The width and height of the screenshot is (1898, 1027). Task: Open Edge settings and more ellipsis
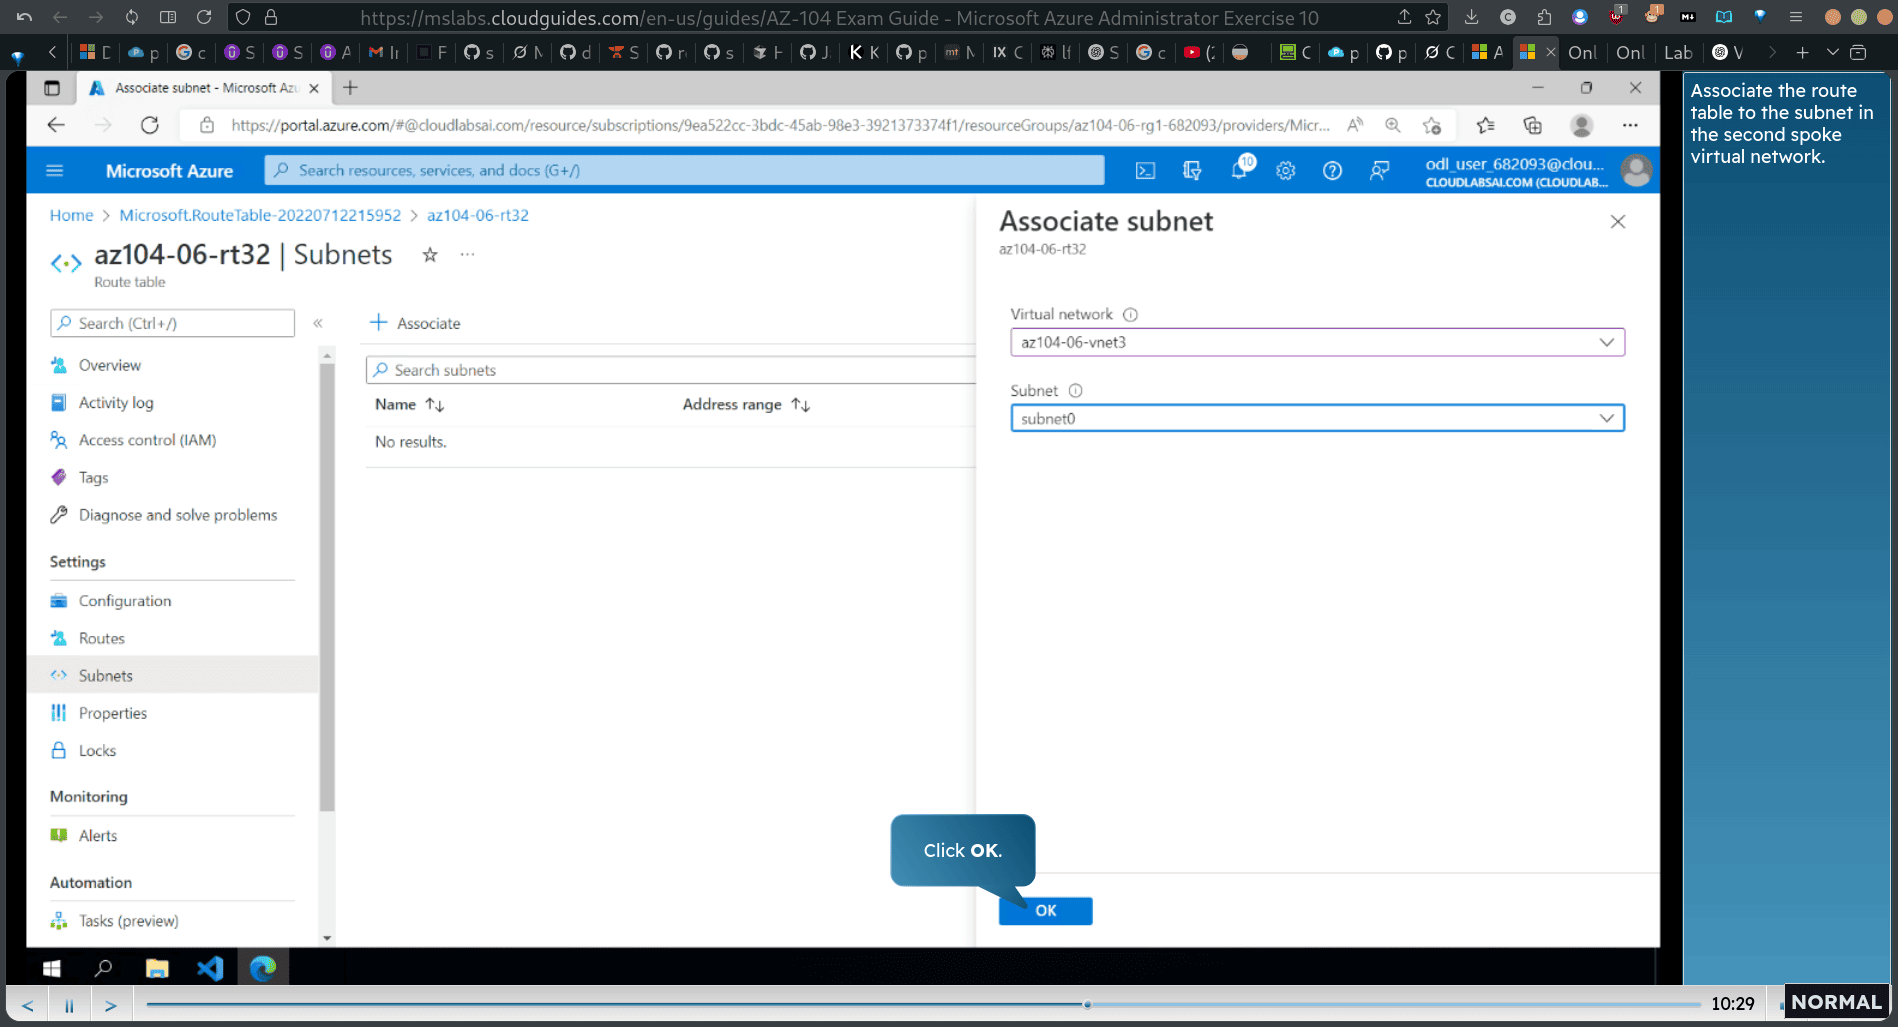click(1630, 125)
